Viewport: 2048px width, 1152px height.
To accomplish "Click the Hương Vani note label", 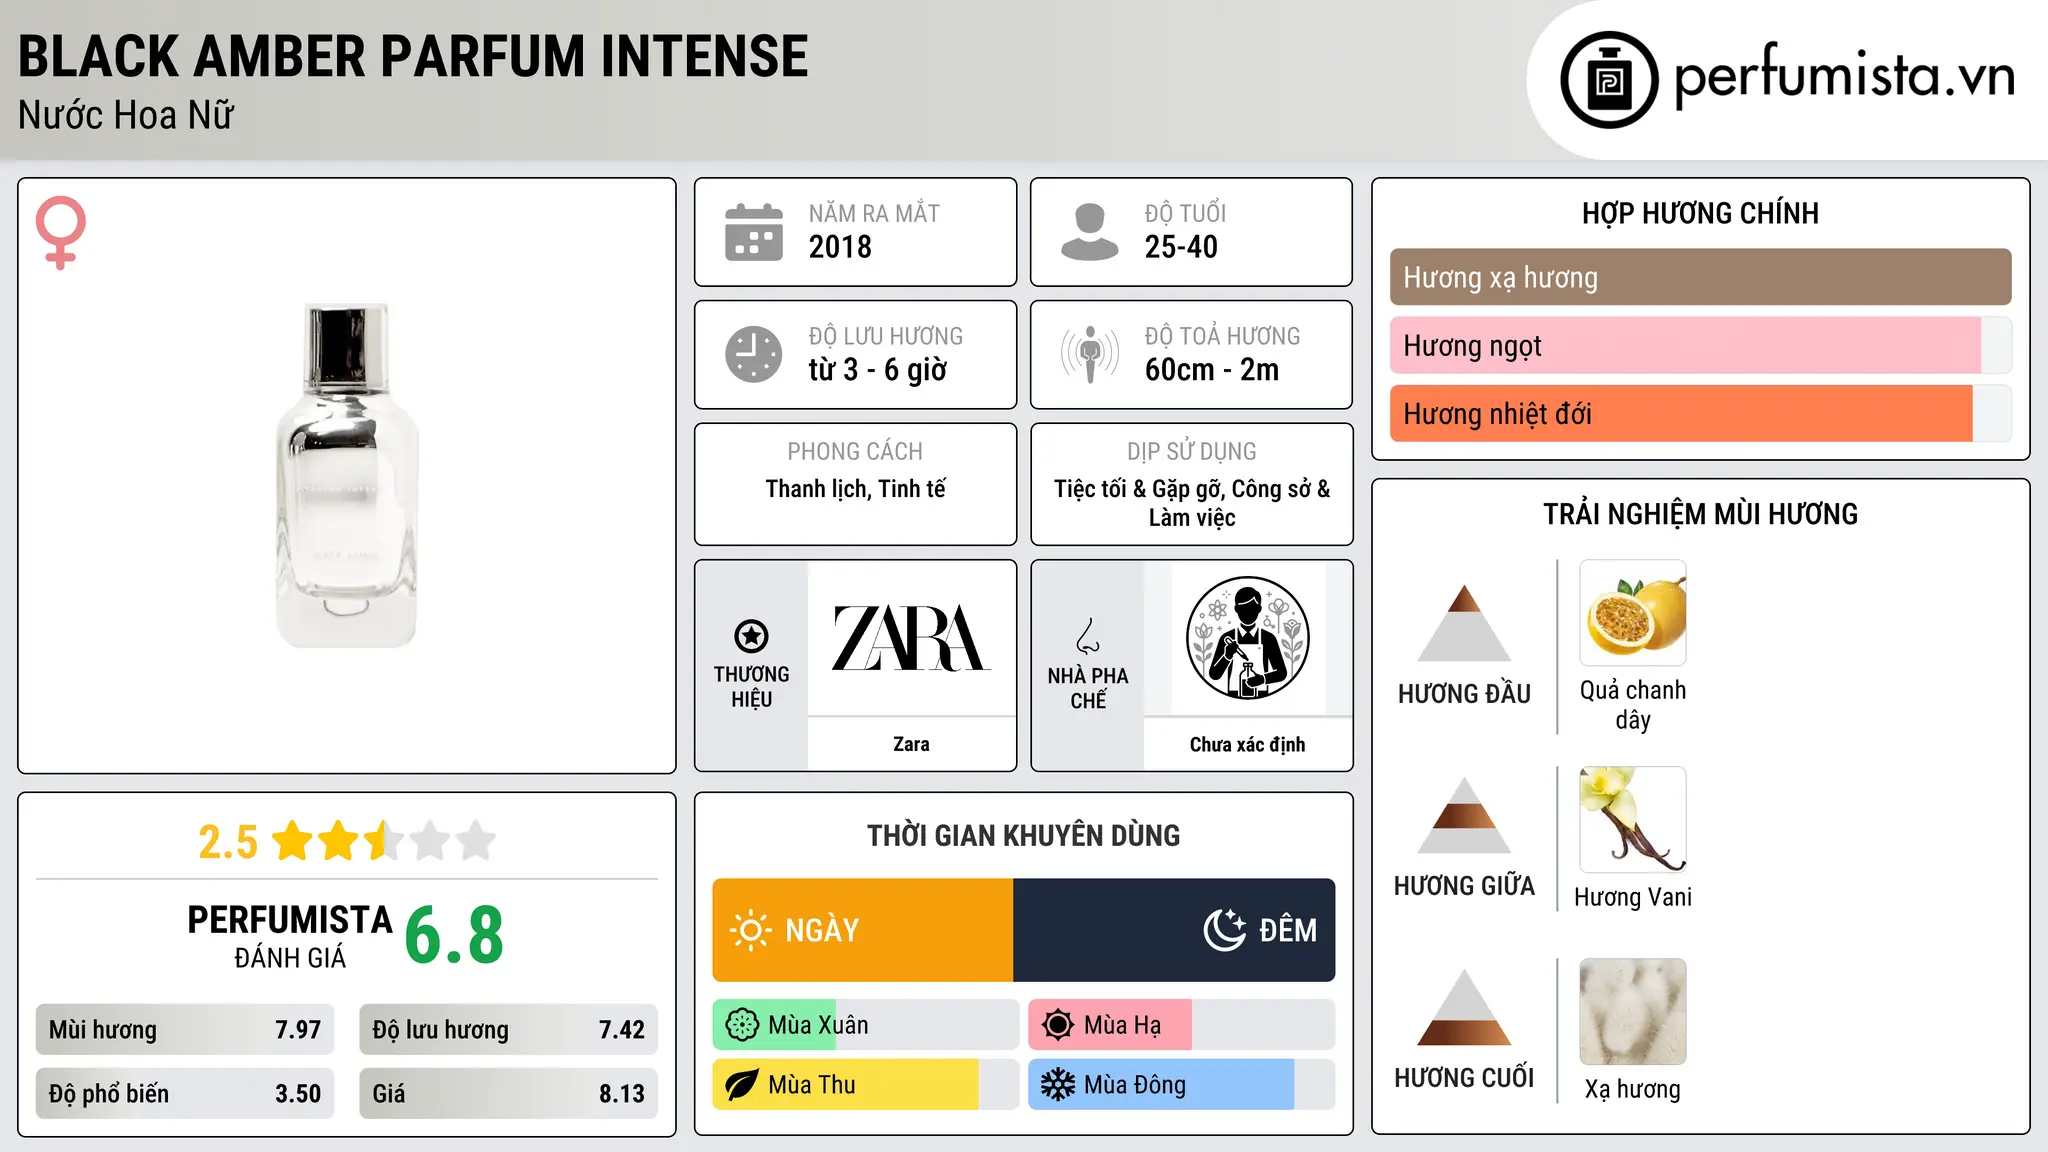I will (x=1633, y=897).
